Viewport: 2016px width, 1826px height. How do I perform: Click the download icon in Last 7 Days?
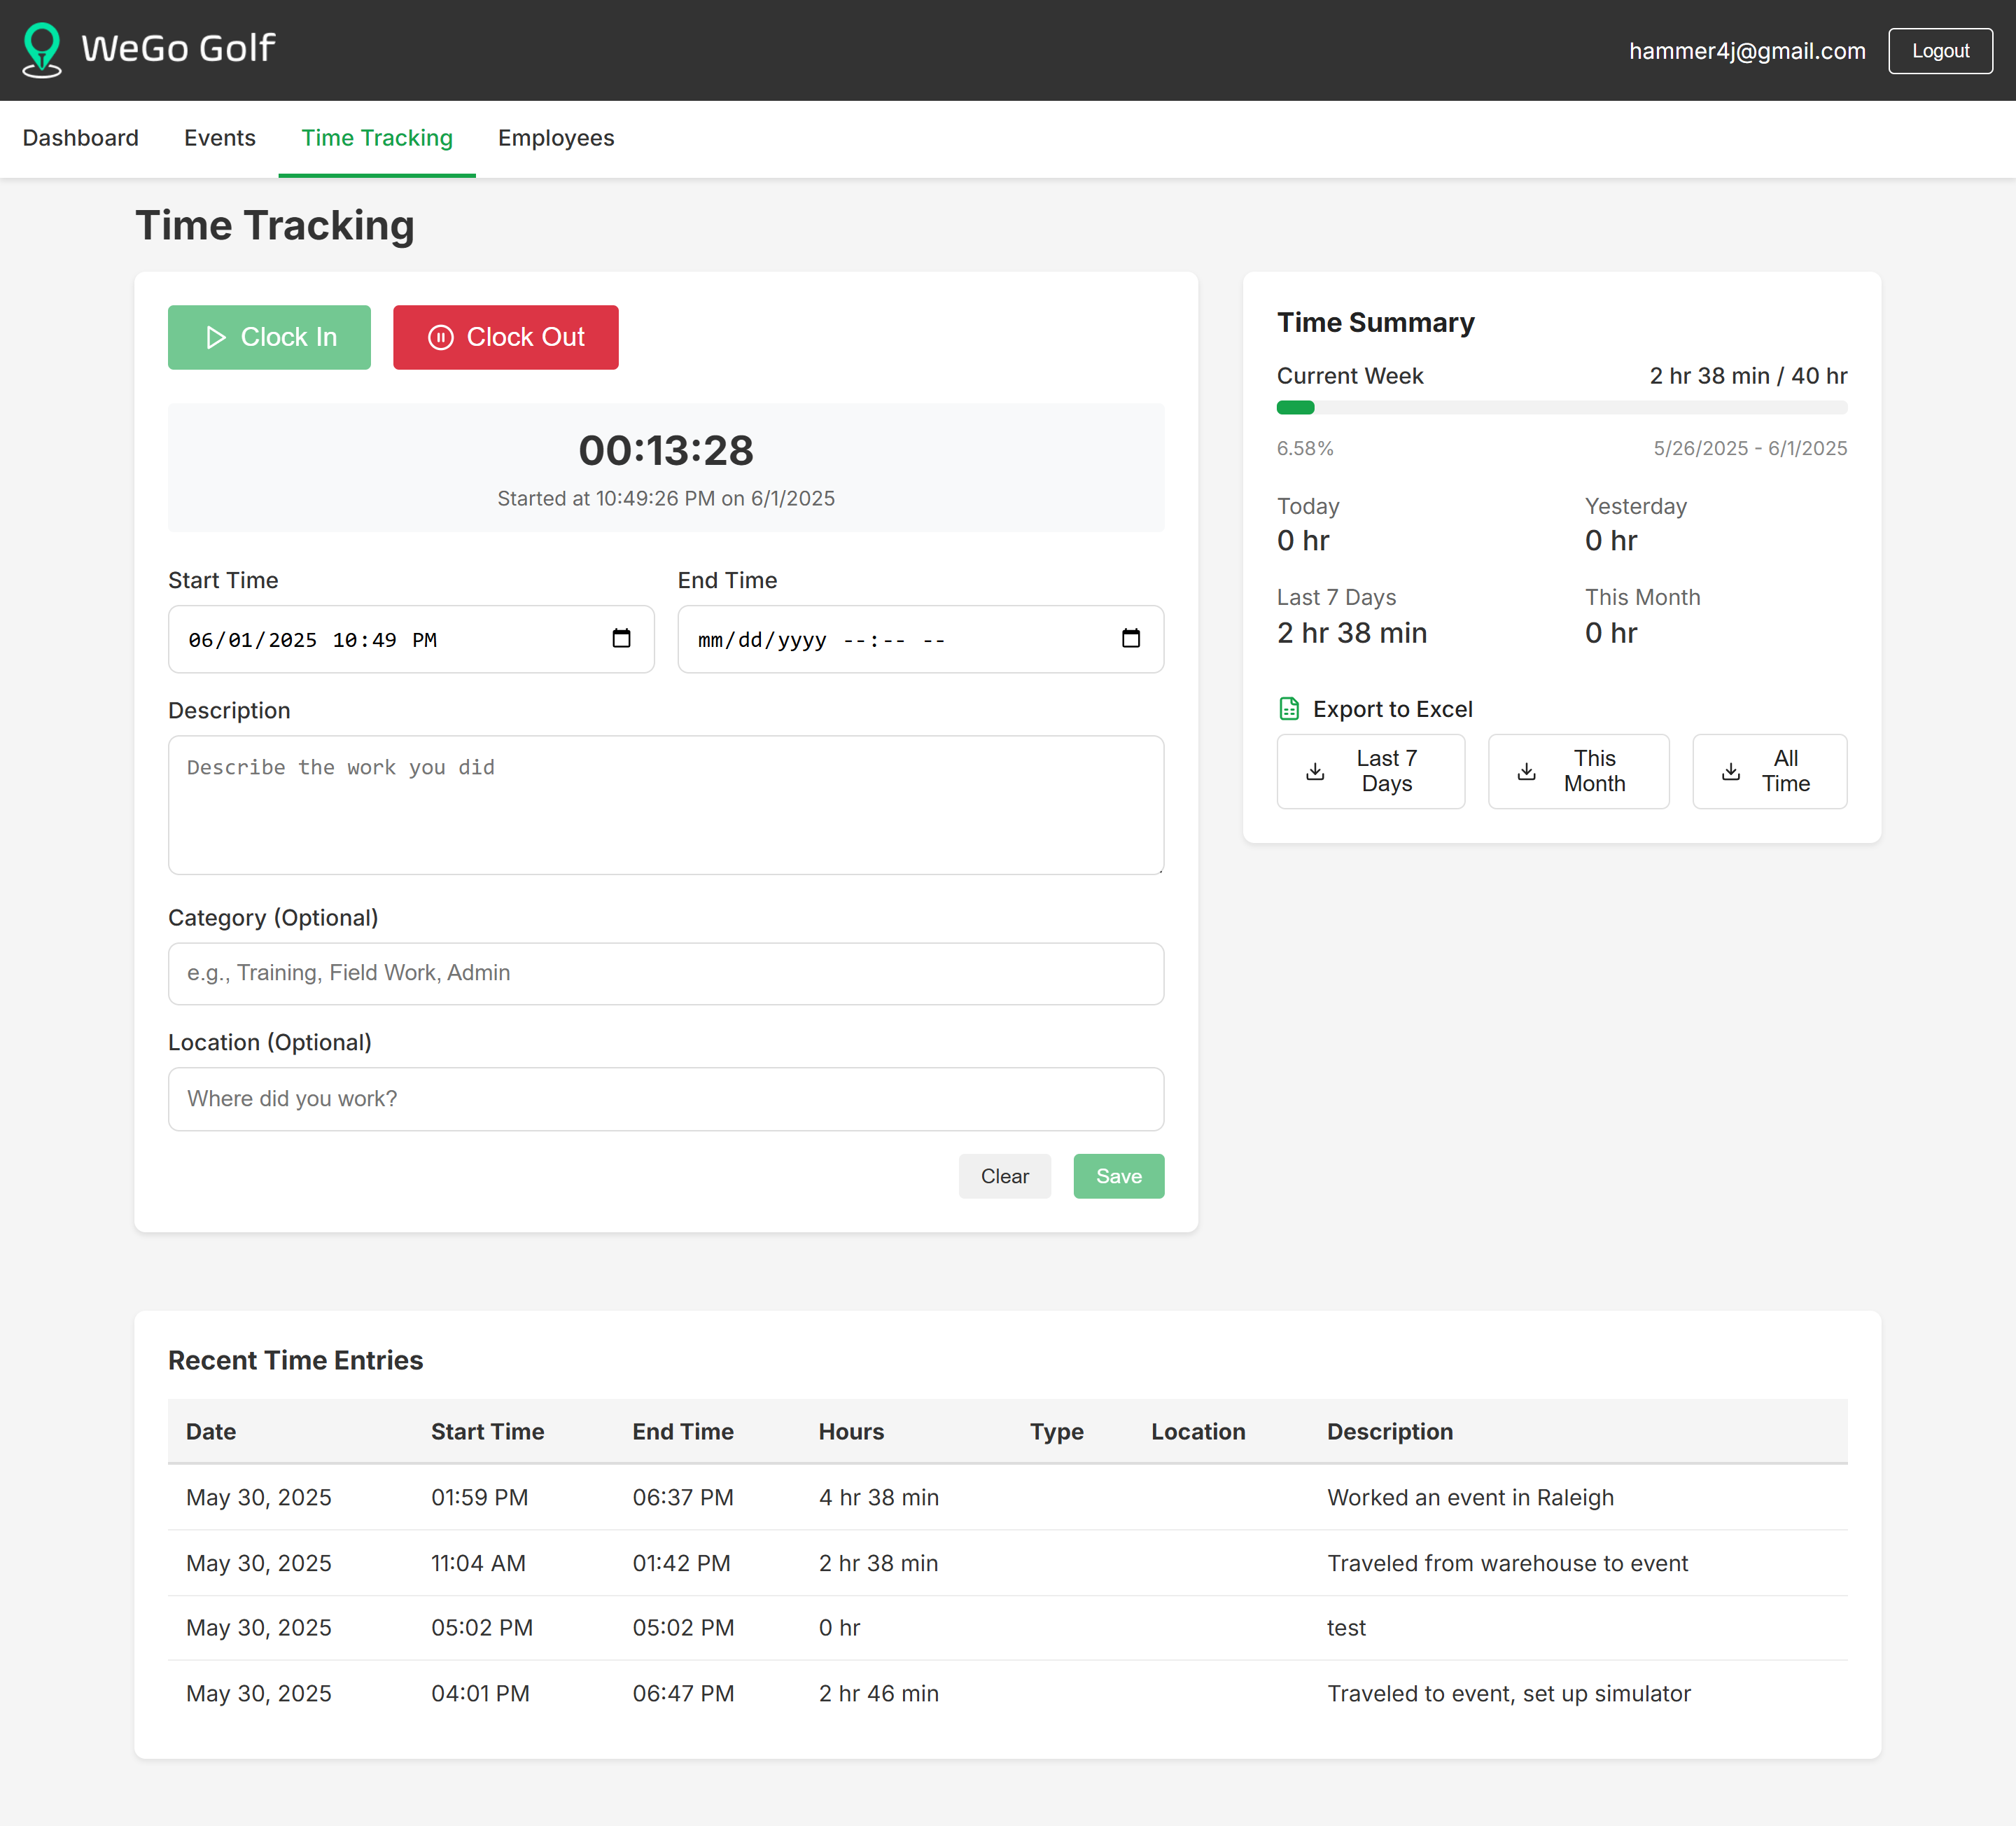pos(1315,771)
